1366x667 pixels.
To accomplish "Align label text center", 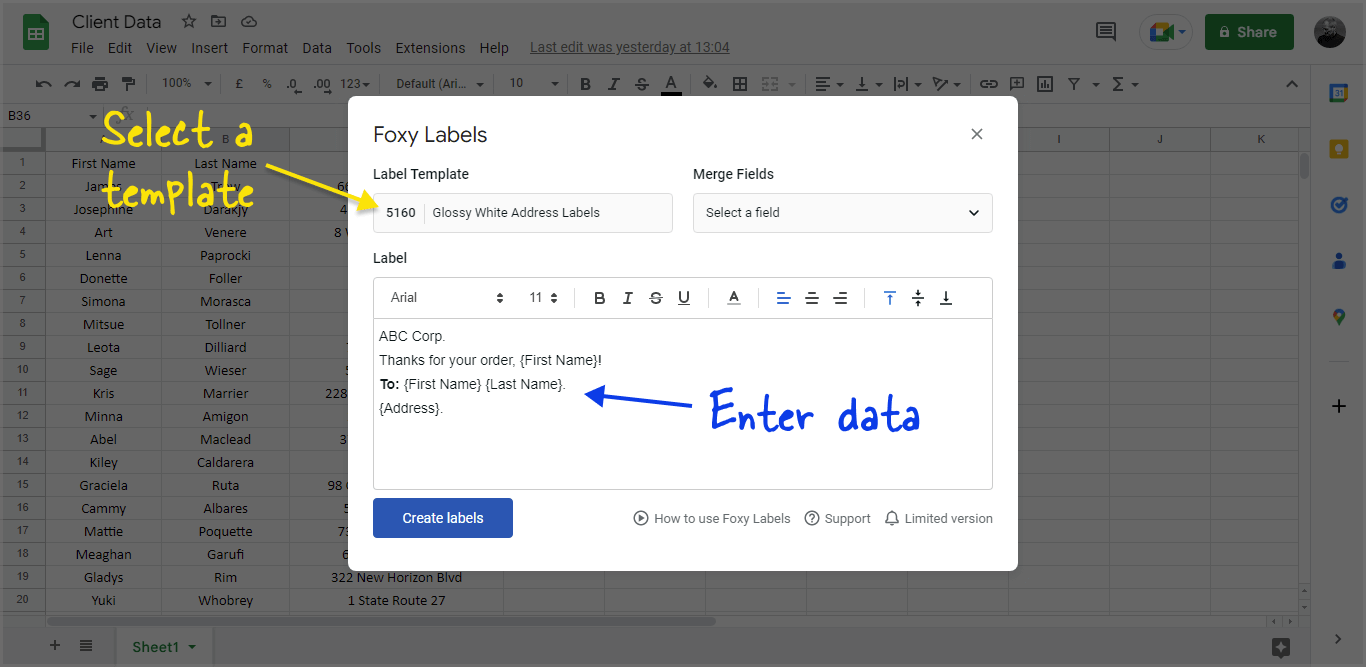I will (x=812, y=298).
